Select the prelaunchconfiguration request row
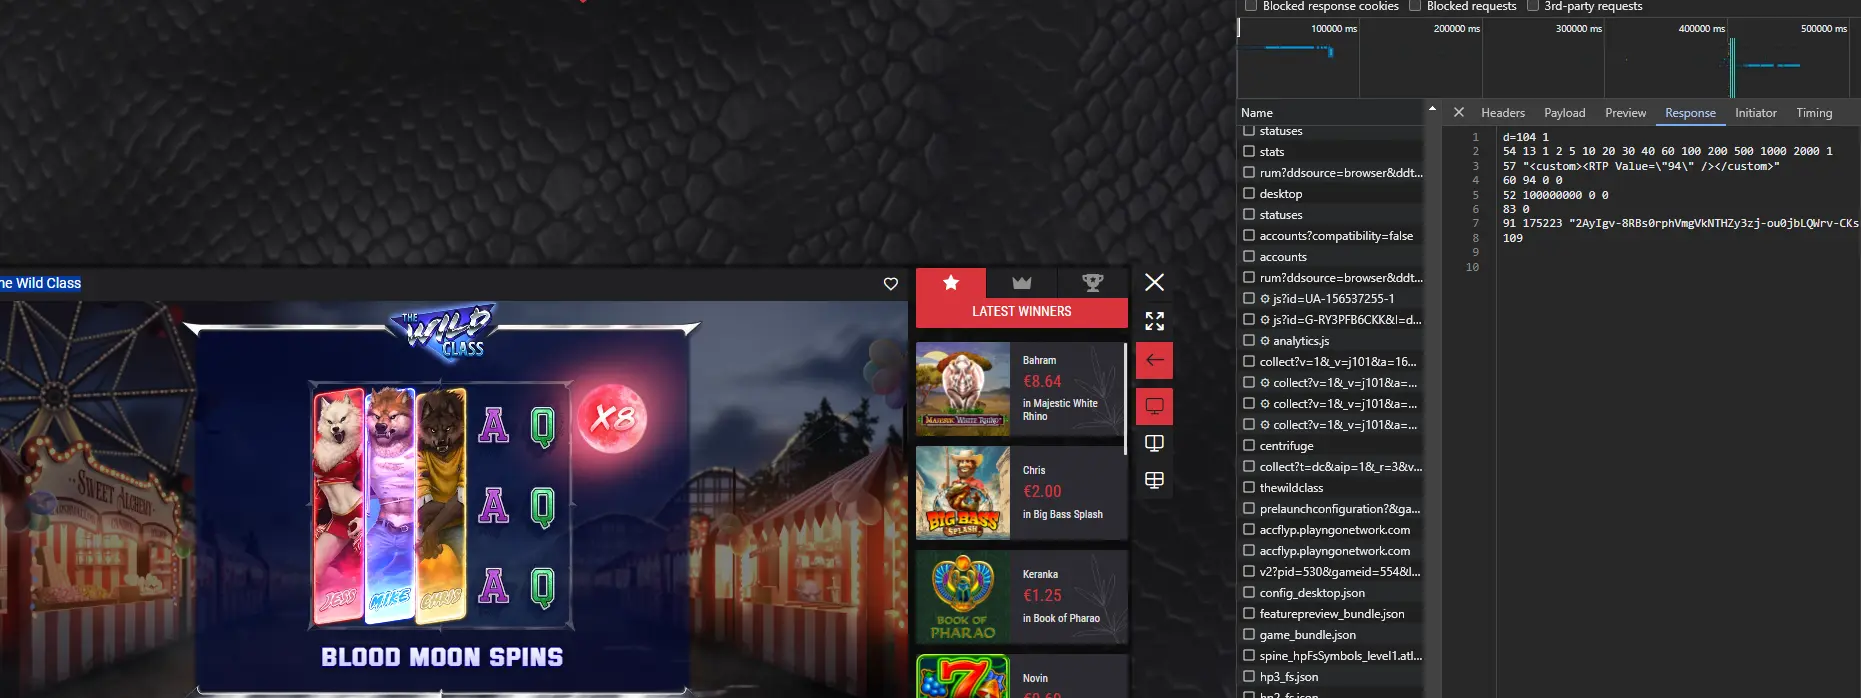Screen dimensions: 1861x698 (1330, 509)
